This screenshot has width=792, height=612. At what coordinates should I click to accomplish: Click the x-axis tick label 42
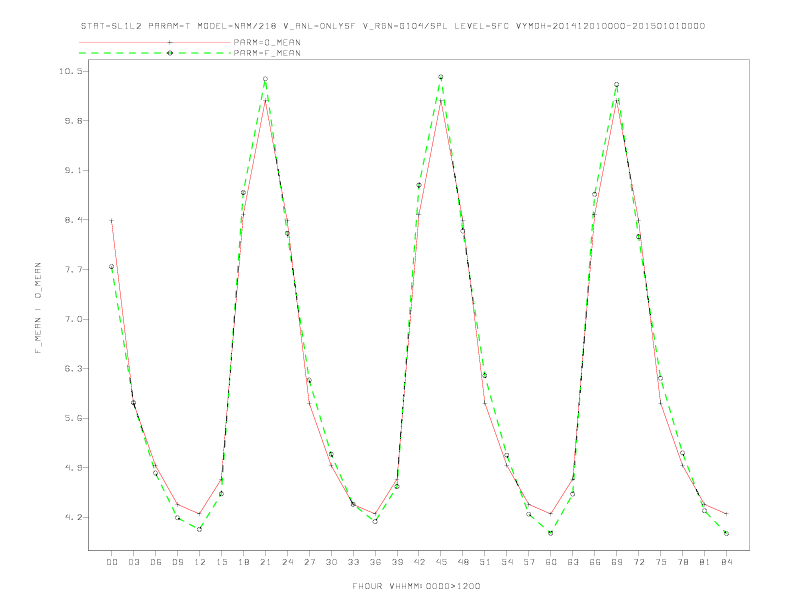(x=419, y=562)
